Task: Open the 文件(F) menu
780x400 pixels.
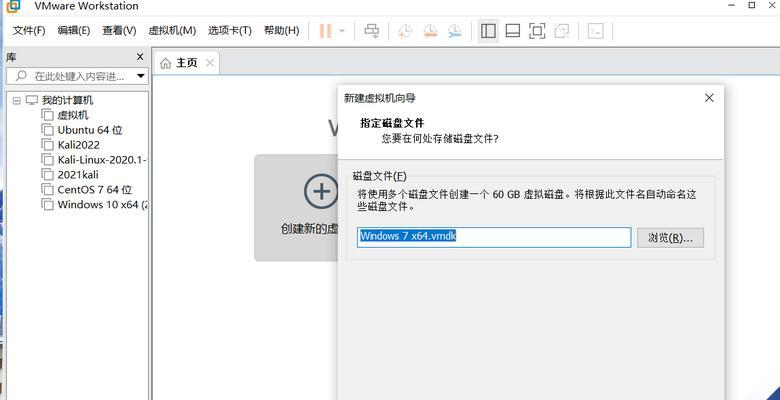Action: tap(29, 30)
